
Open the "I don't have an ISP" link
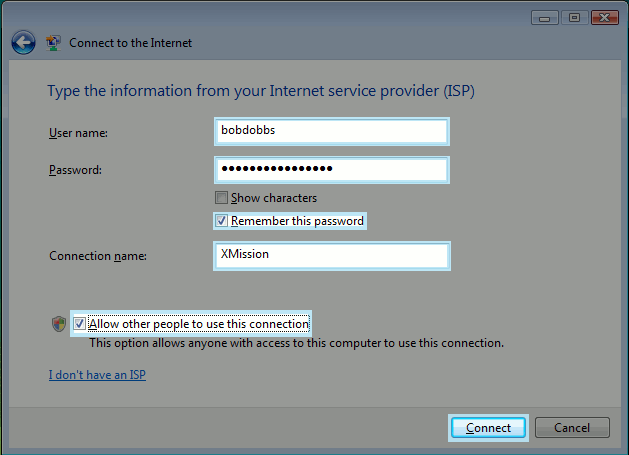coord(97,375)
